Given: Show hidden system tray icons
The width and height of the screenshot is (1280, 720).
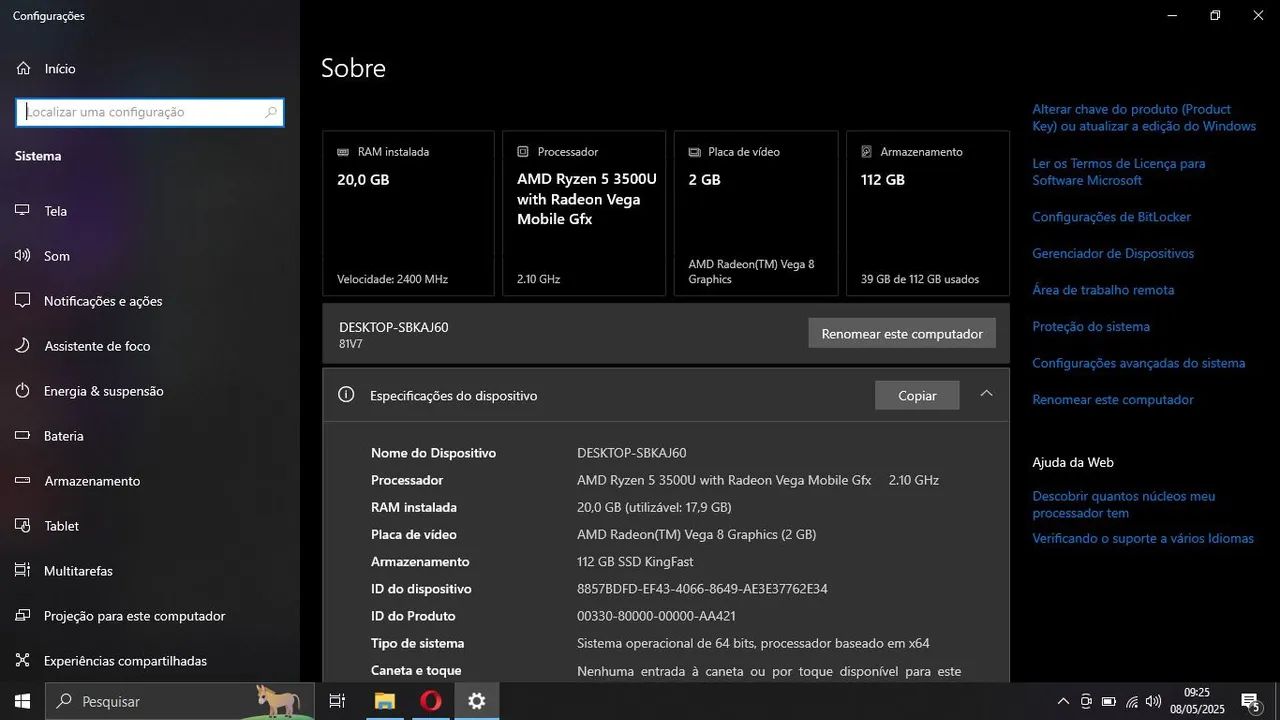Looking at the screenshot, I should click(x=1063, y=702).
